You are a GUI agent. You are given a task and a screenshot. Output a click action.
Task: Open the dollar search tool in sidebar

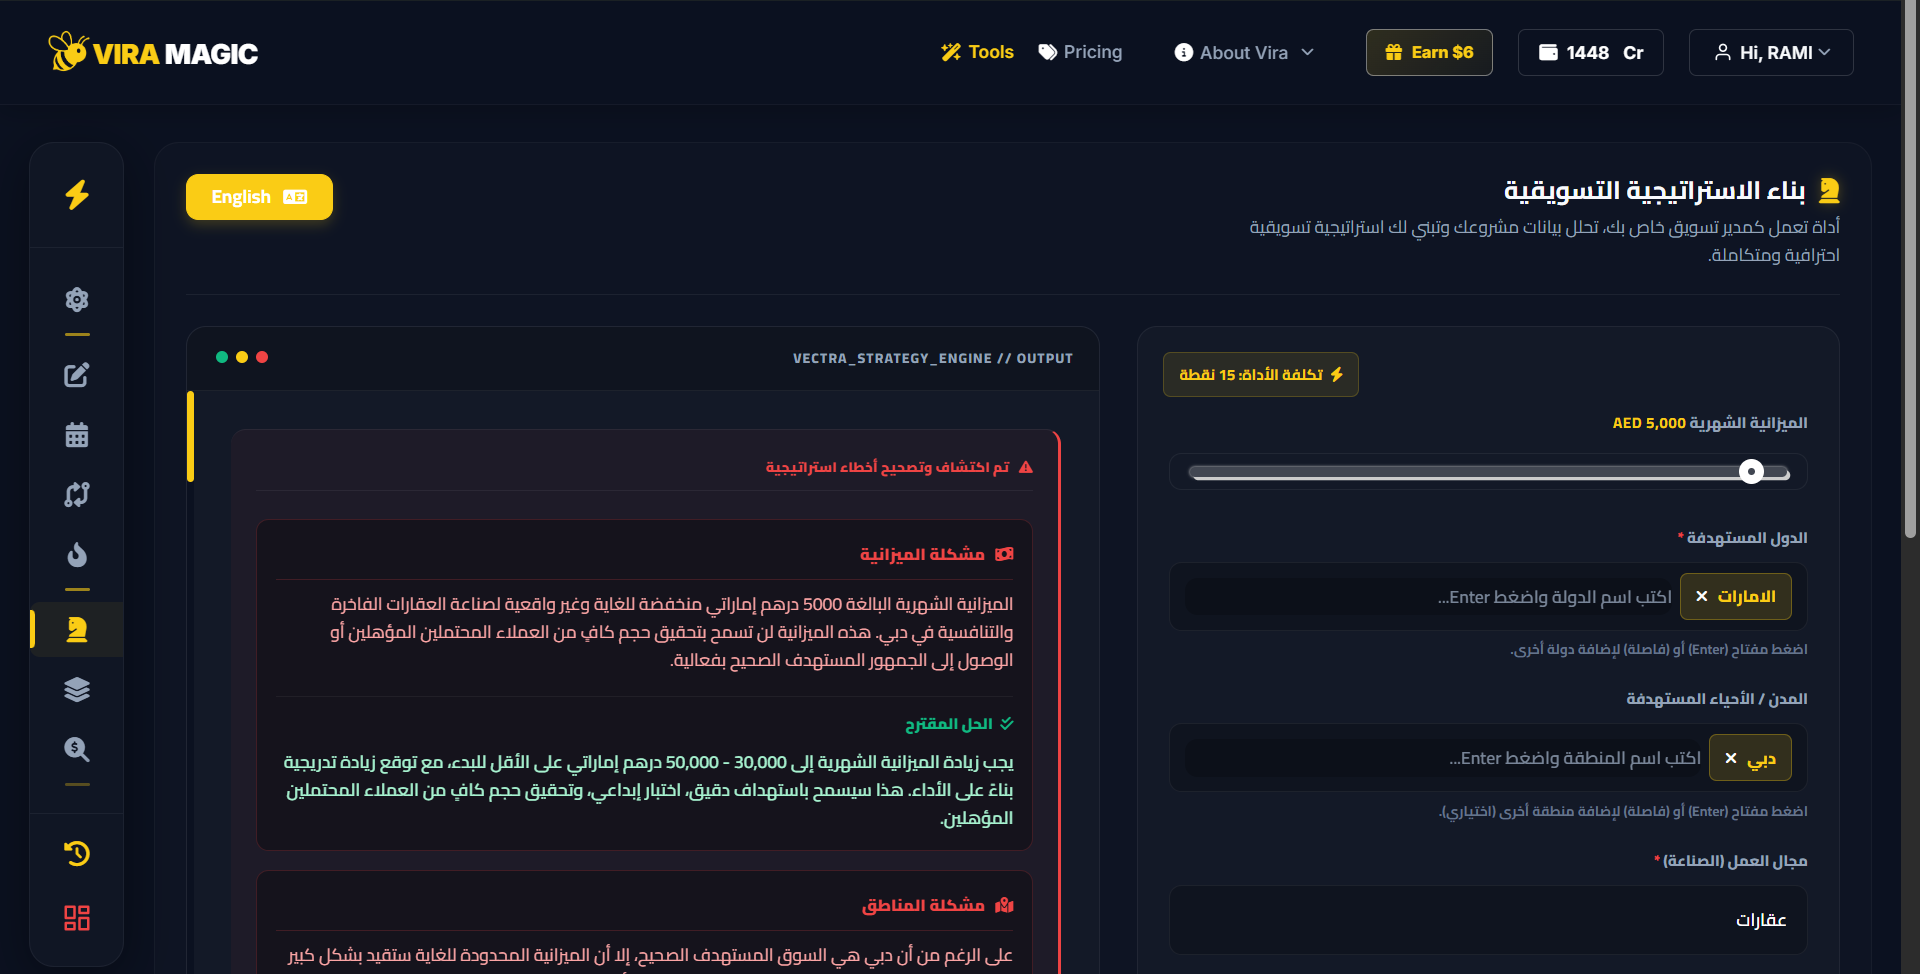pyautogui.click(x=77, y=749)
